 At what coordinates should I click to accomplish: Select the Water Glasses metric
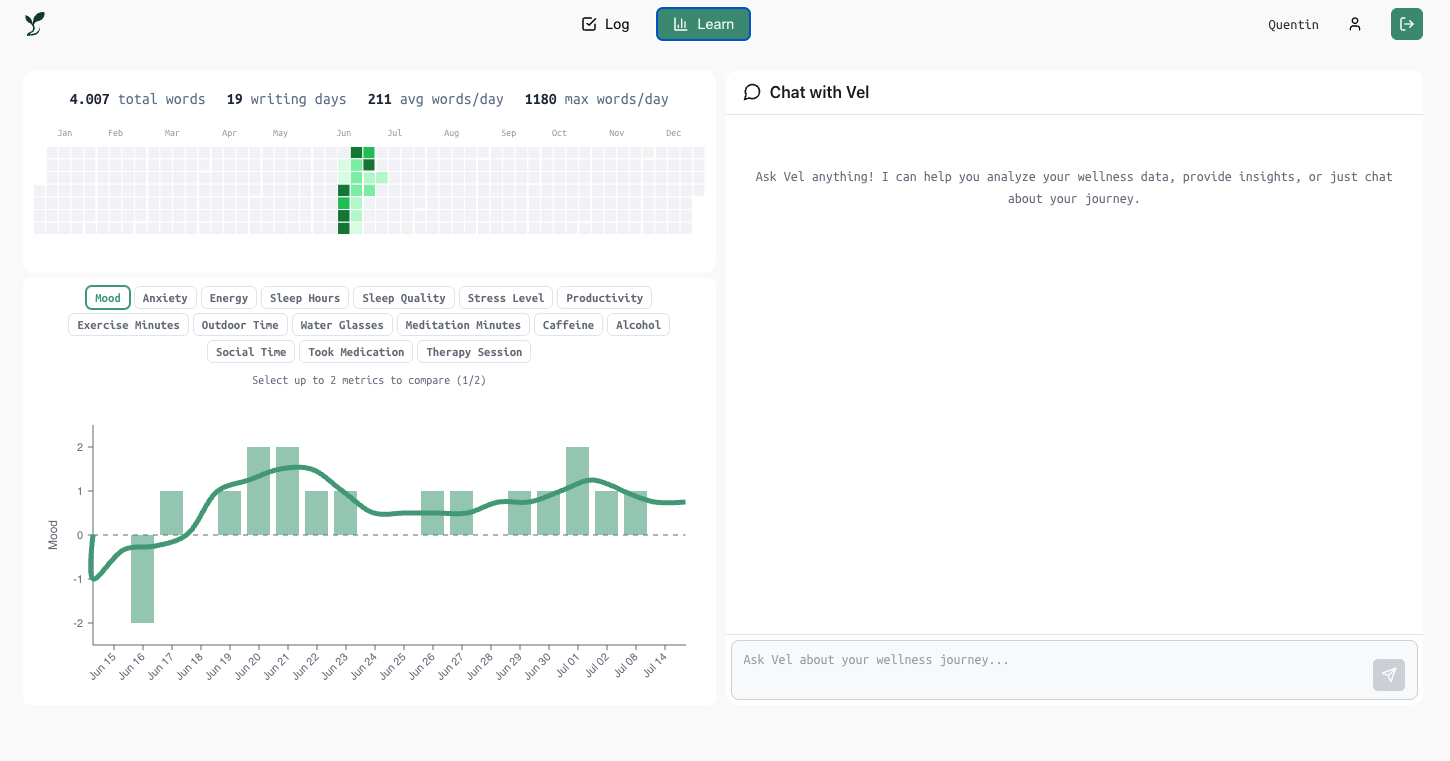pyautogui.click(x=342, y=325)
